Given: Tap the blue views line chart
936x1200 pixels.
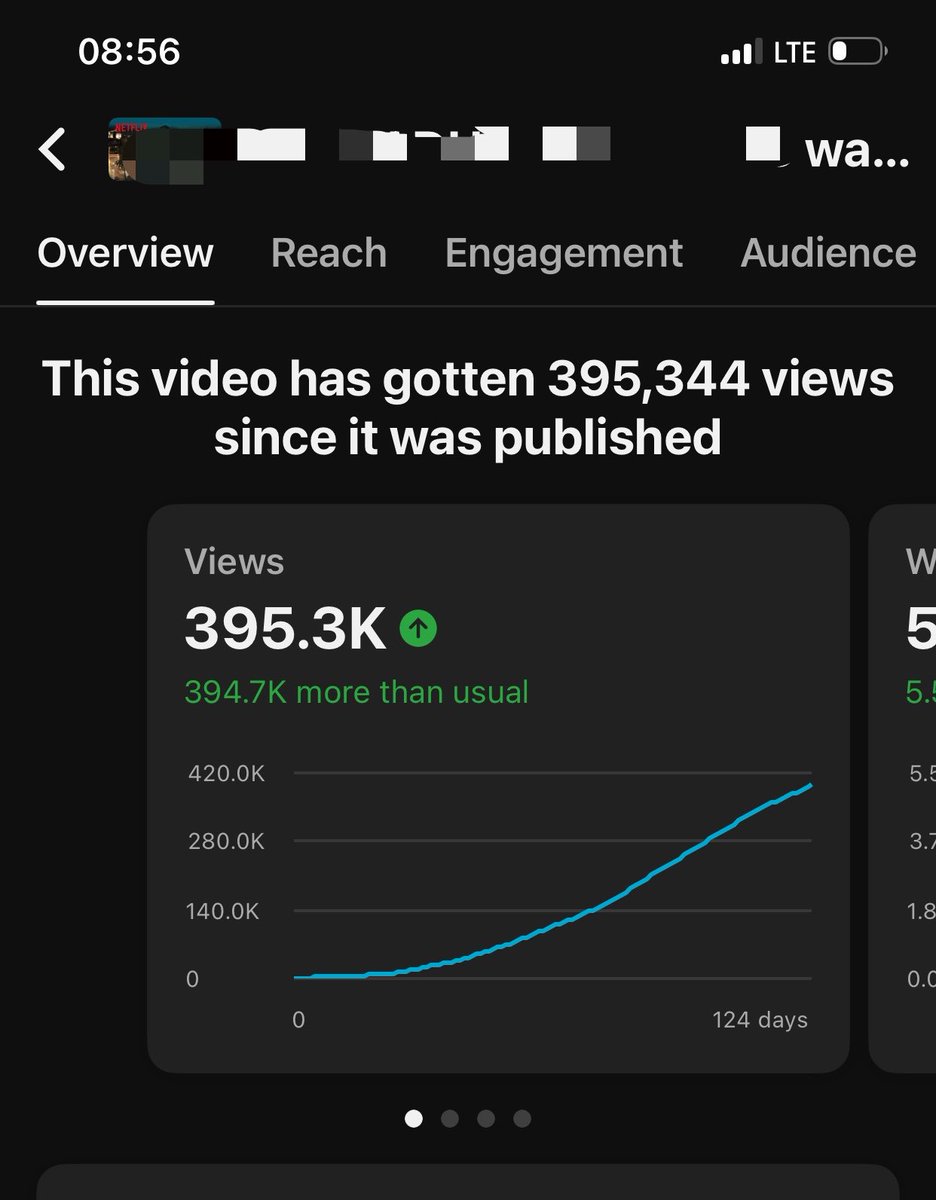Looking at the screenshot, I should (x=552, y=880).
